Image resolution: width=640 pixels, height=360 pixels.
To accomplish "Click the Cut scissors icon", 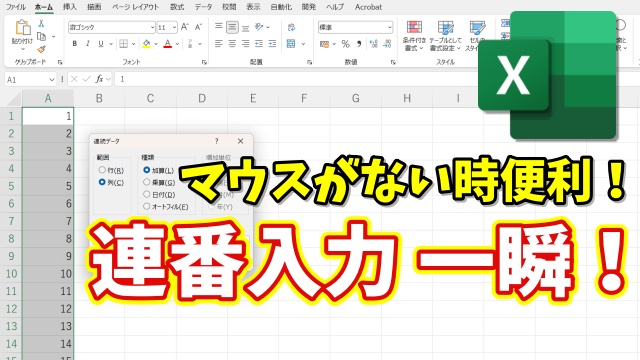I will click(x=41, y=24).
